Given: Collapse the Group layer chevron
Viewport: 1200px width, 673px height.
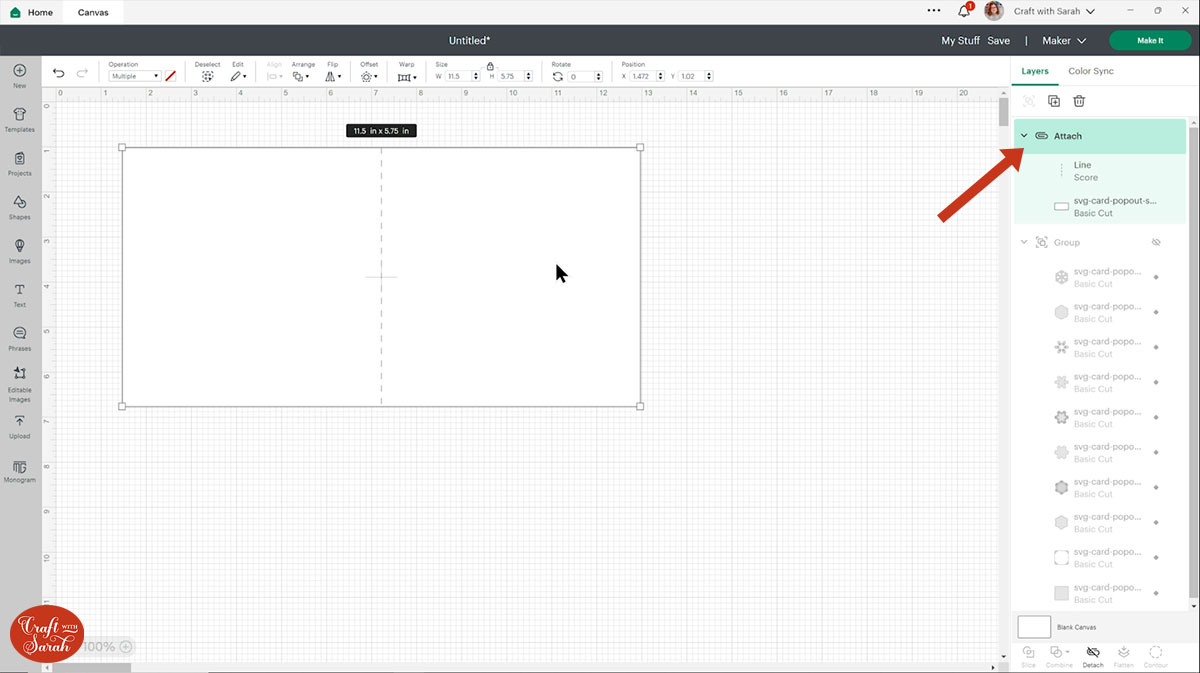Looking at the screenshot, I should click(1024, 242).
